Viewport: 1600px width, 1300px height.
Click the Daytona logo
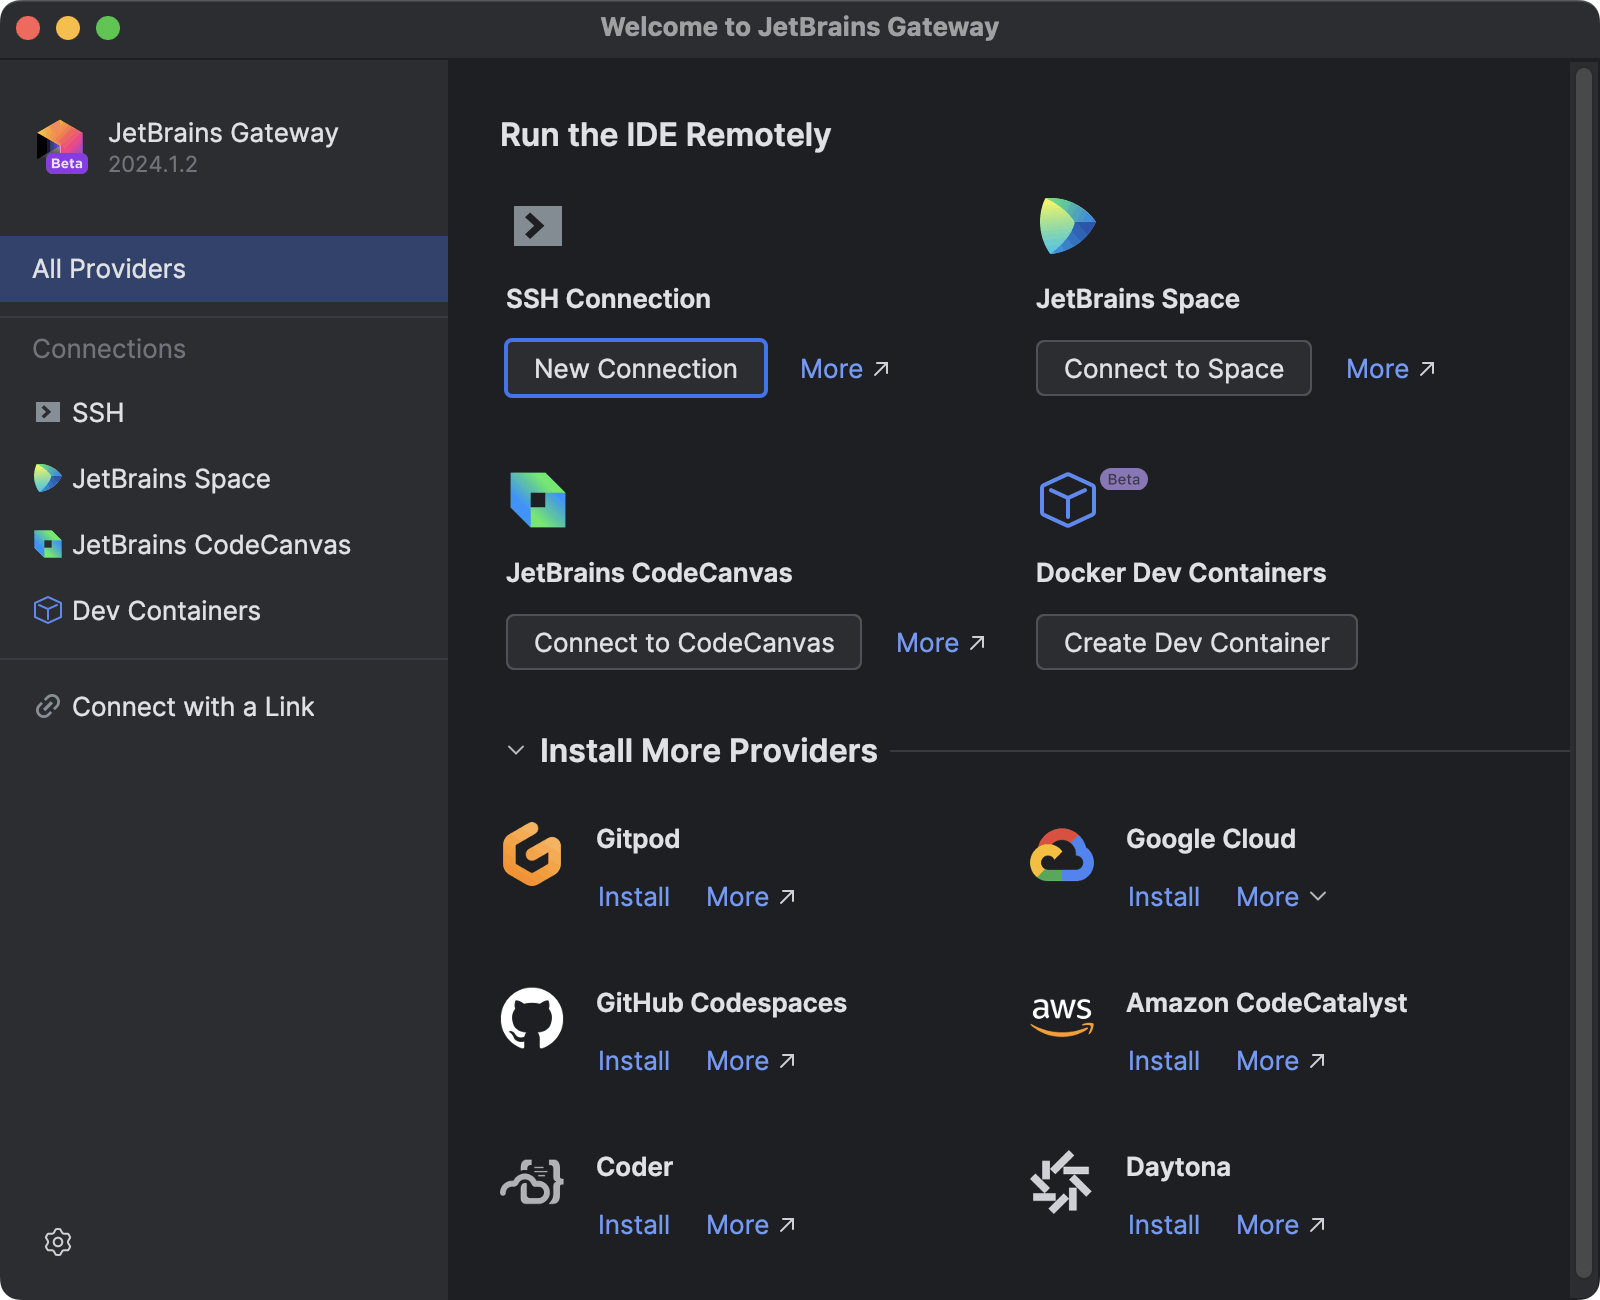pos(1061,1182)
